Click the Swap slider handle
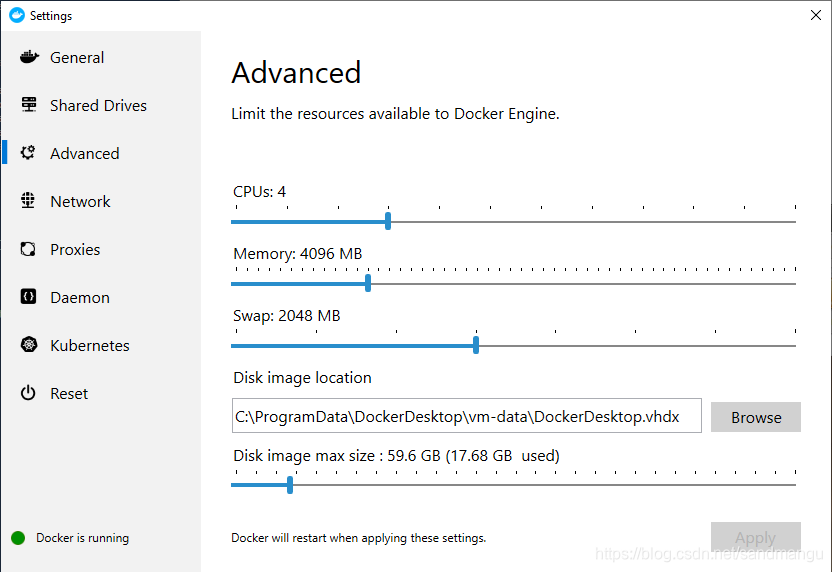 point(476,345)
